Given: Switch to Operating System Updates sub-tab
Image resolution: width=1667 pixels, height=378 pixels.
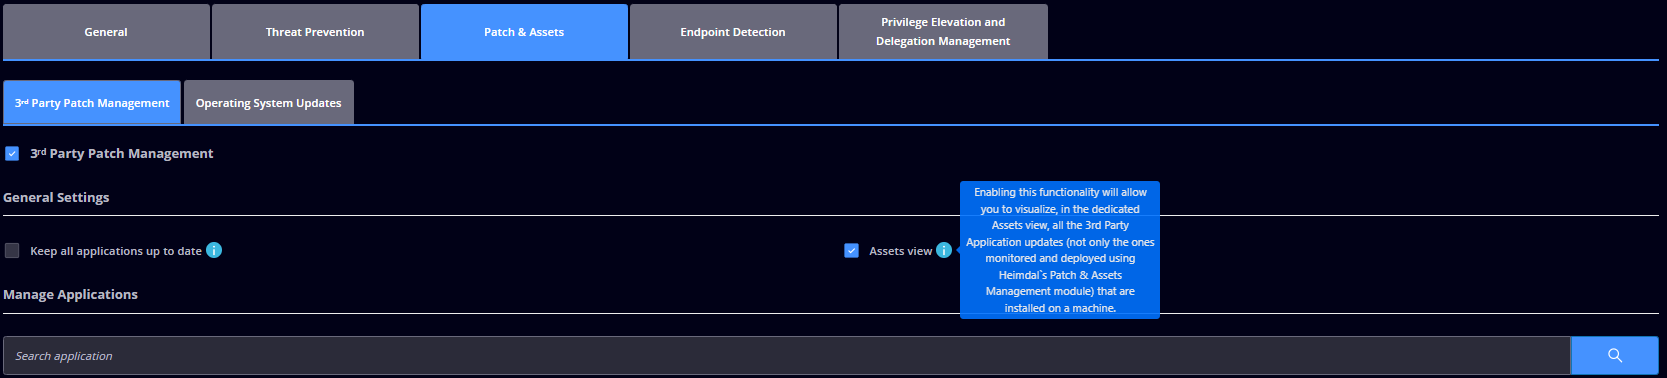Looking at the screenshot, I should point(269,103).
